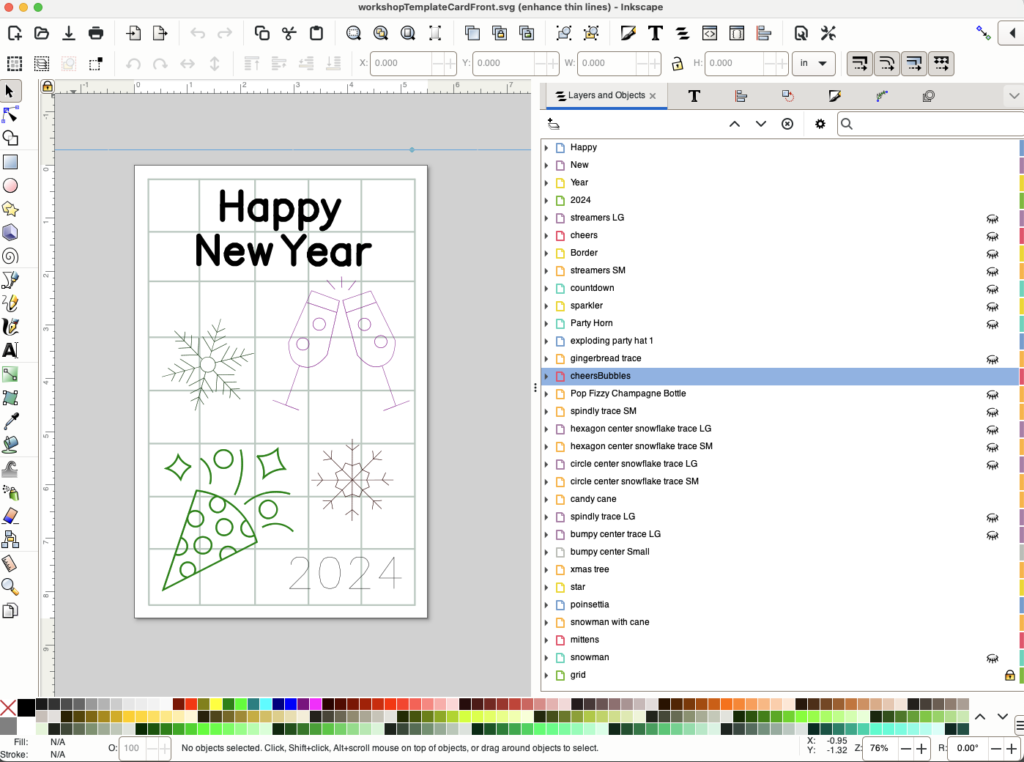This screenshot has width=1024, height=762.
Task: Click the Rotate 90 clockwise icon
Action: (x=160, y=63)
